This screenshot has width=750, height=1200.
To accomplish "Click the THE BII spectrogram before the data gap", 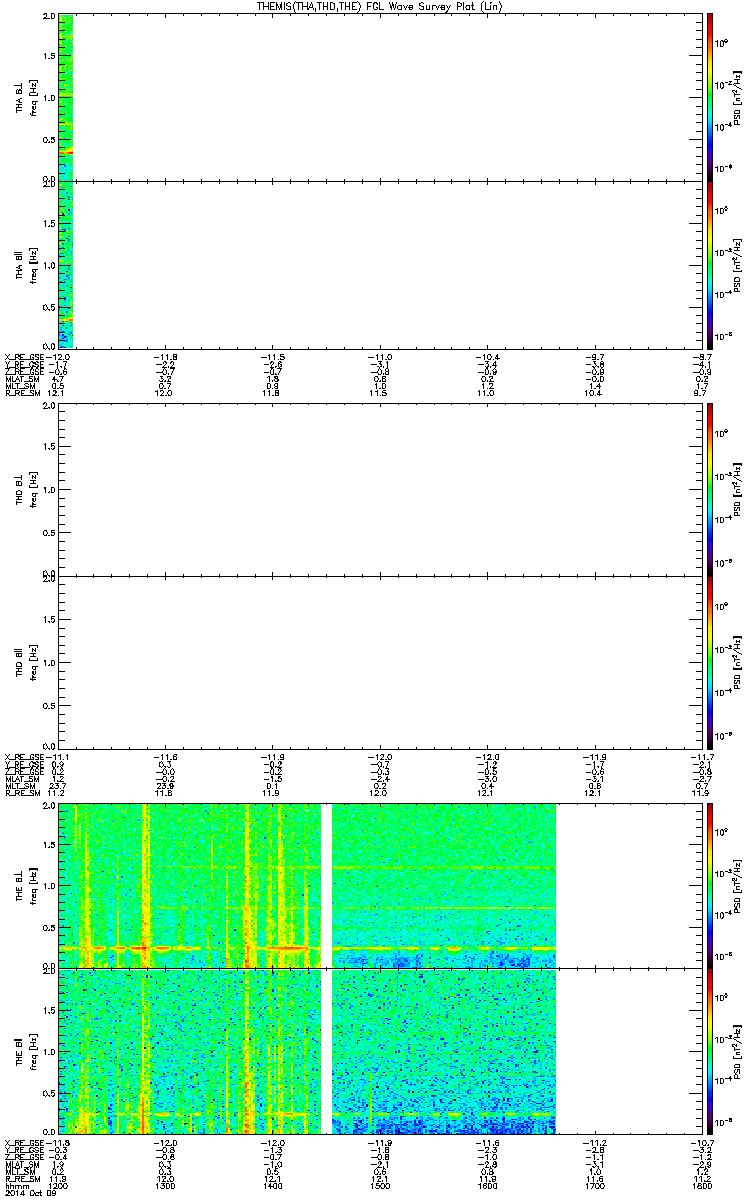I will 190,1050.
